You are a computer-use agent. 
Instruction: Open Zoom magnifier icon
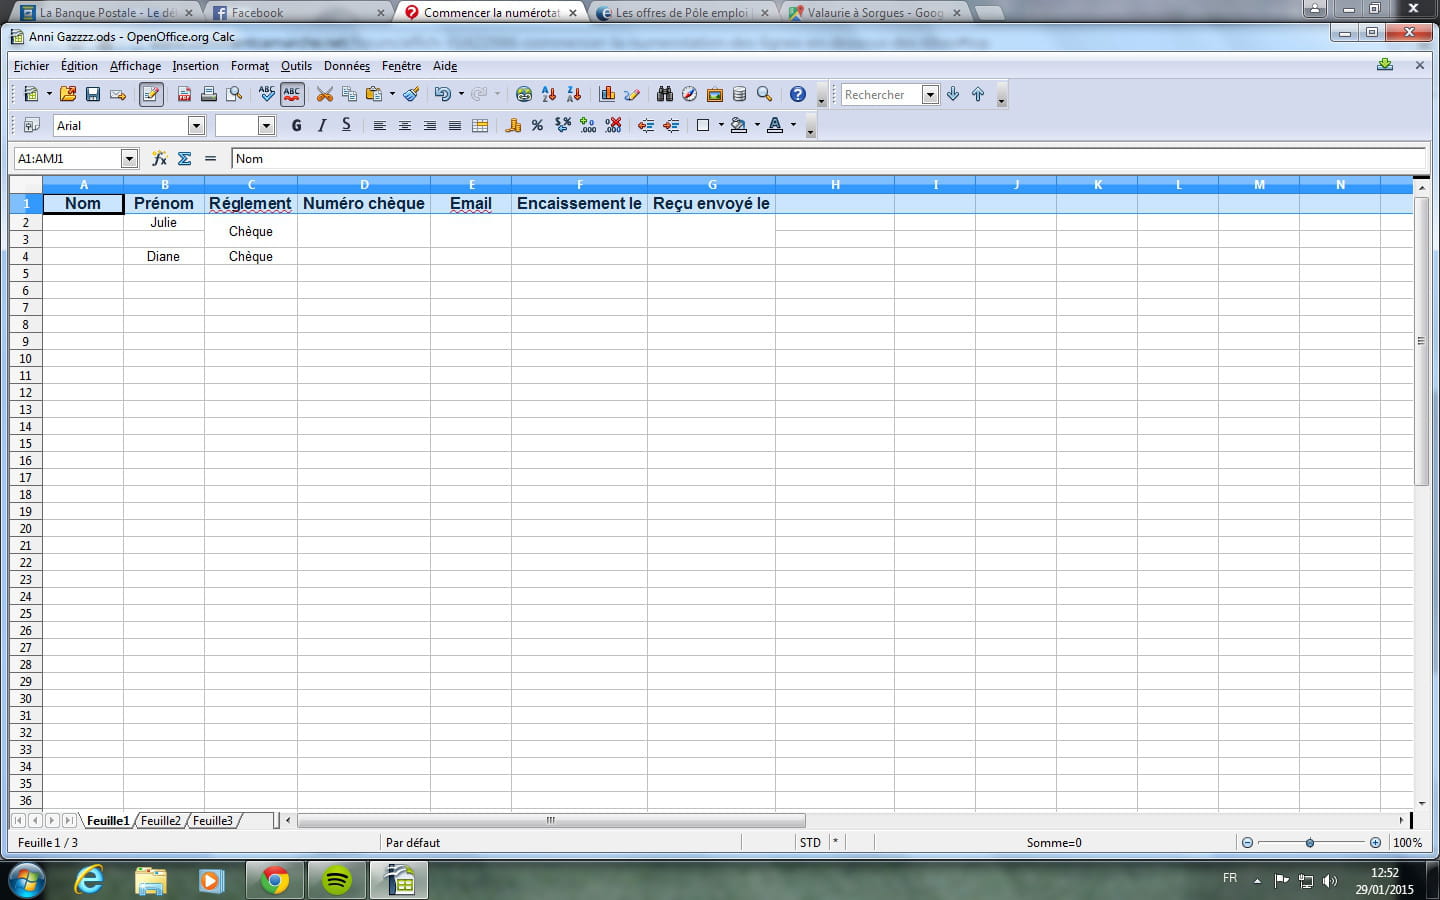tap(765, 94)
